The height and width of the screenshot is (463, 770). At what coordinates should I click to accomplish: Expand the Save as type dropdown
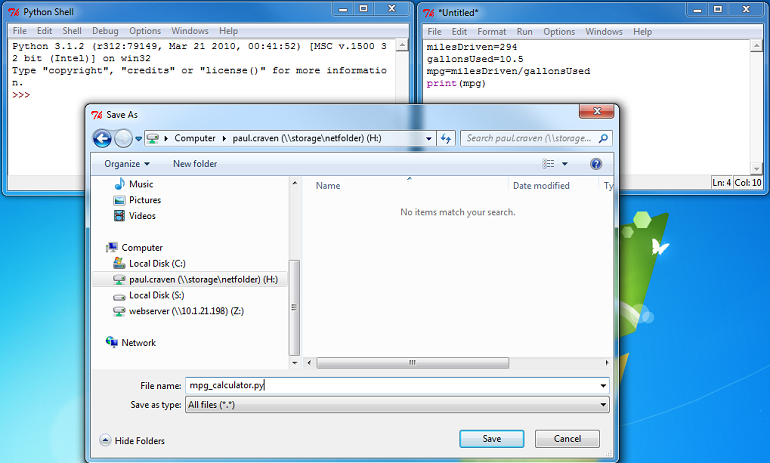[603, 404]
